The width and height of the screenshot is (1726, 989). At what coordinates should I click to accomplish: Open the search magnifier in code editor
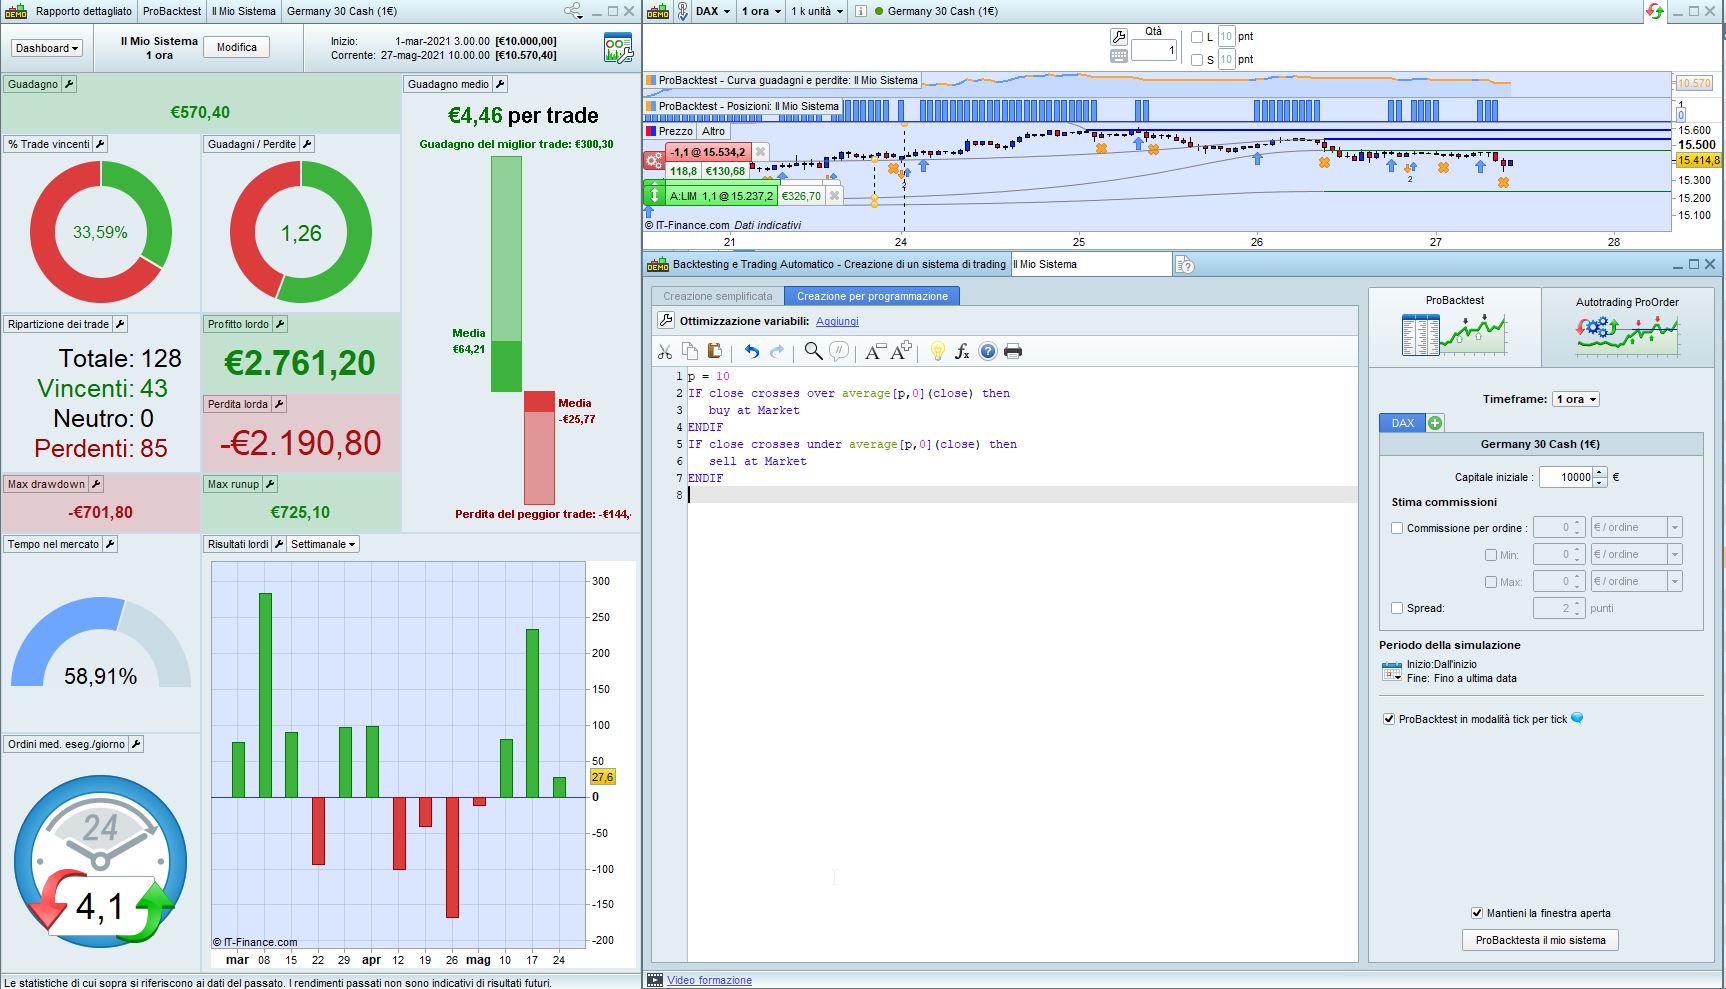coord(813,351)
